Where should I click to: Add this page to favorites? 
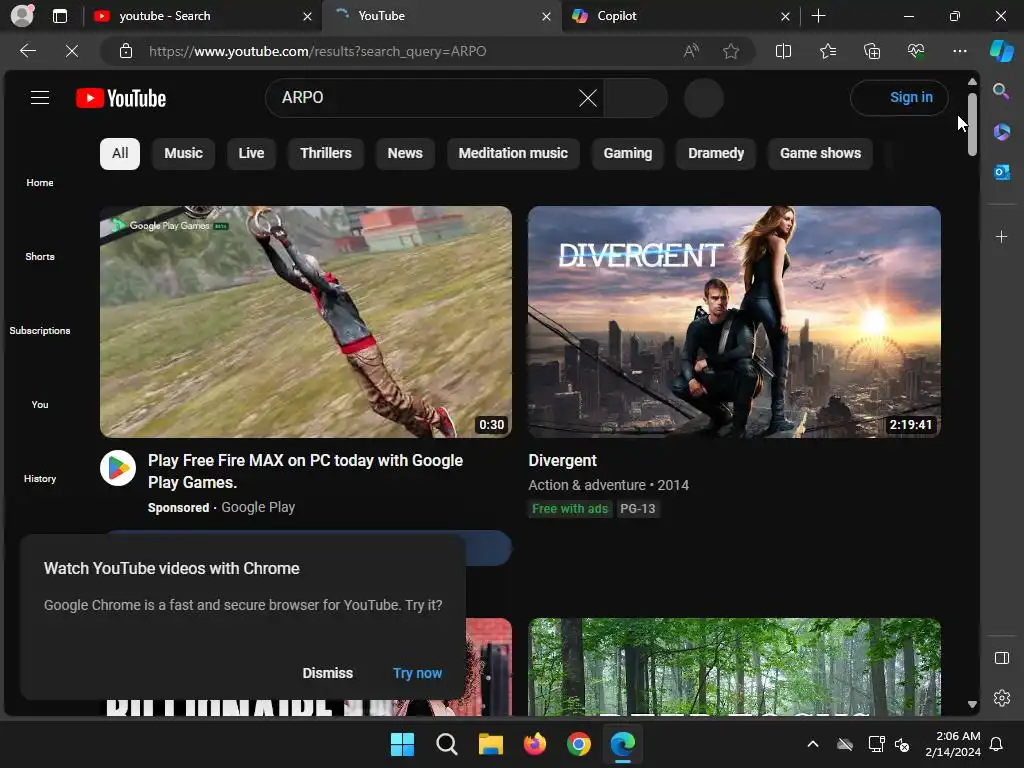pos(731,51)
